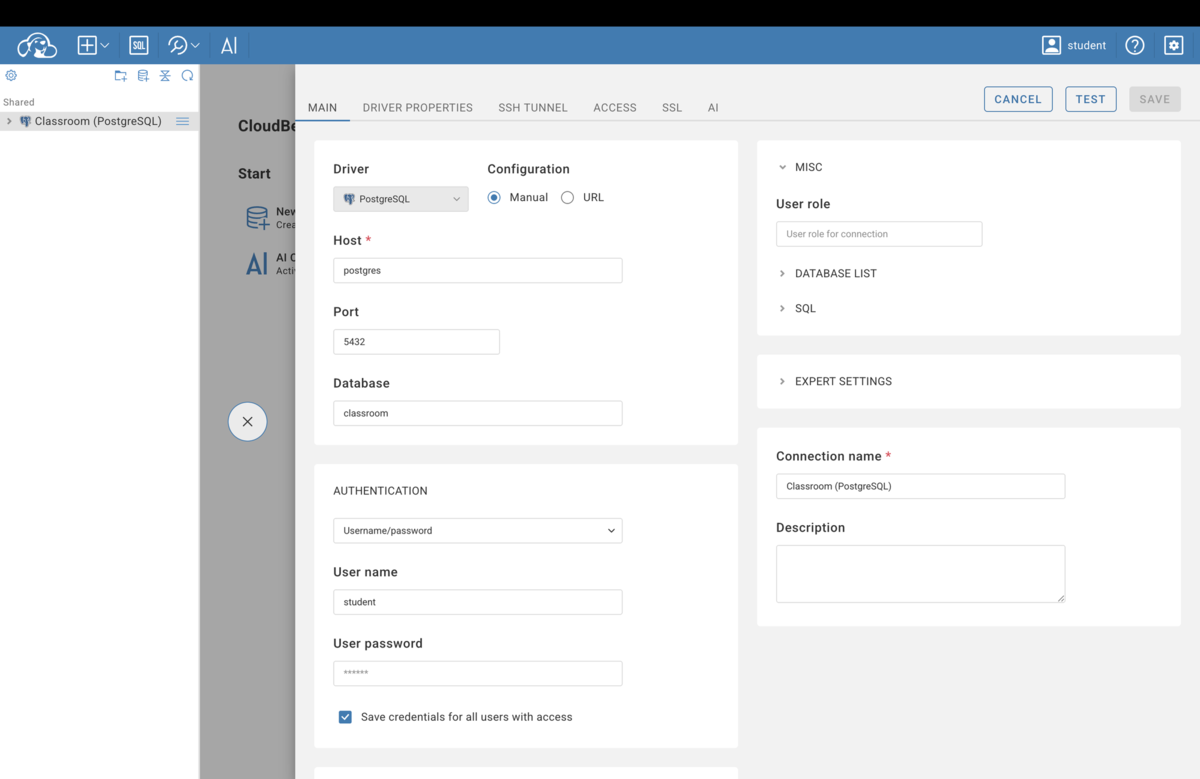Open the Driver PostgreSQL dropdown
This screenshot has height=779, width=1200.
click(400, 199)
